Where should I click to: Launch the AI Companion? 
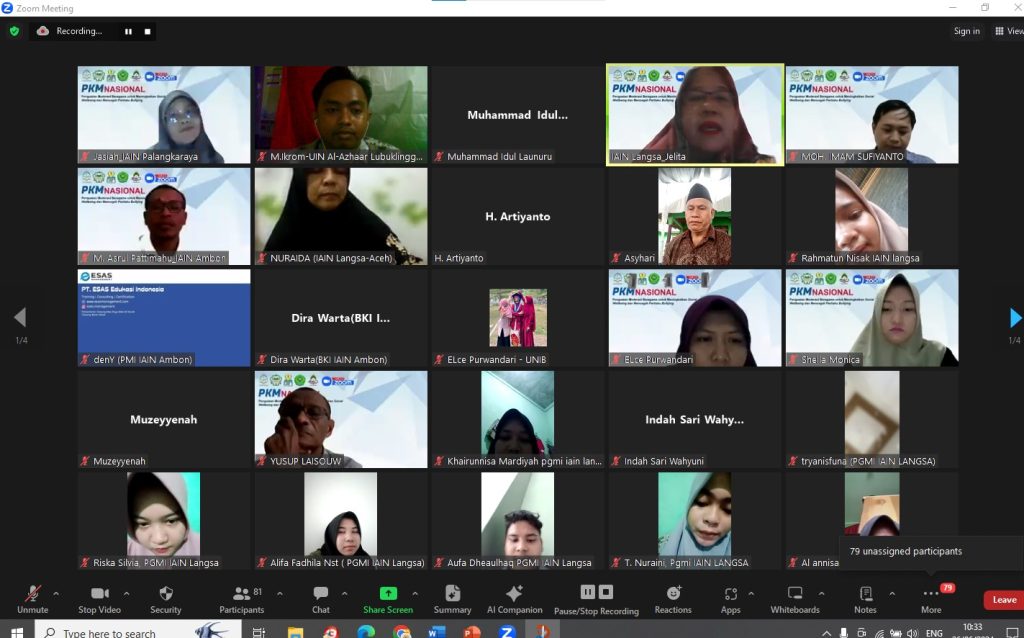[514, 598]
